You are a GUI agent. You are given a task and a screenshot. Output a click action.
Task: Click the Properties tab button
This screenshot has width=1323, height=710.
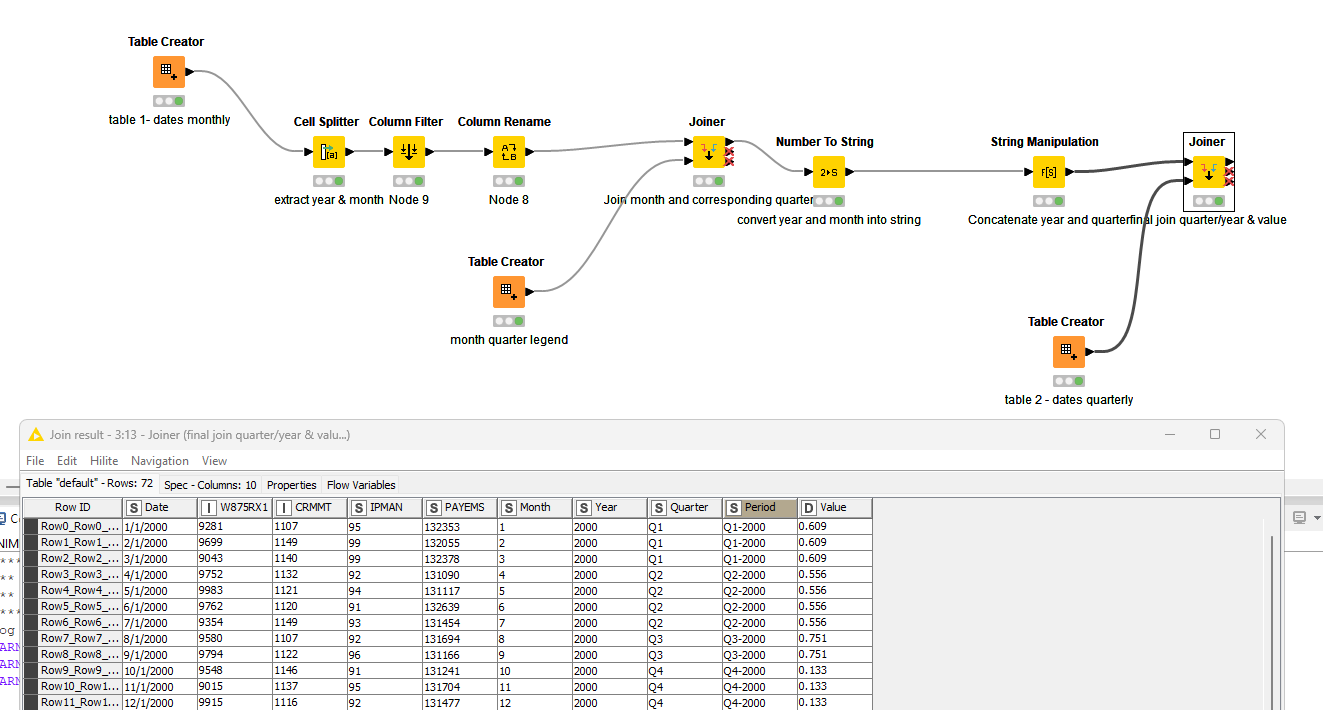[291, 485]
